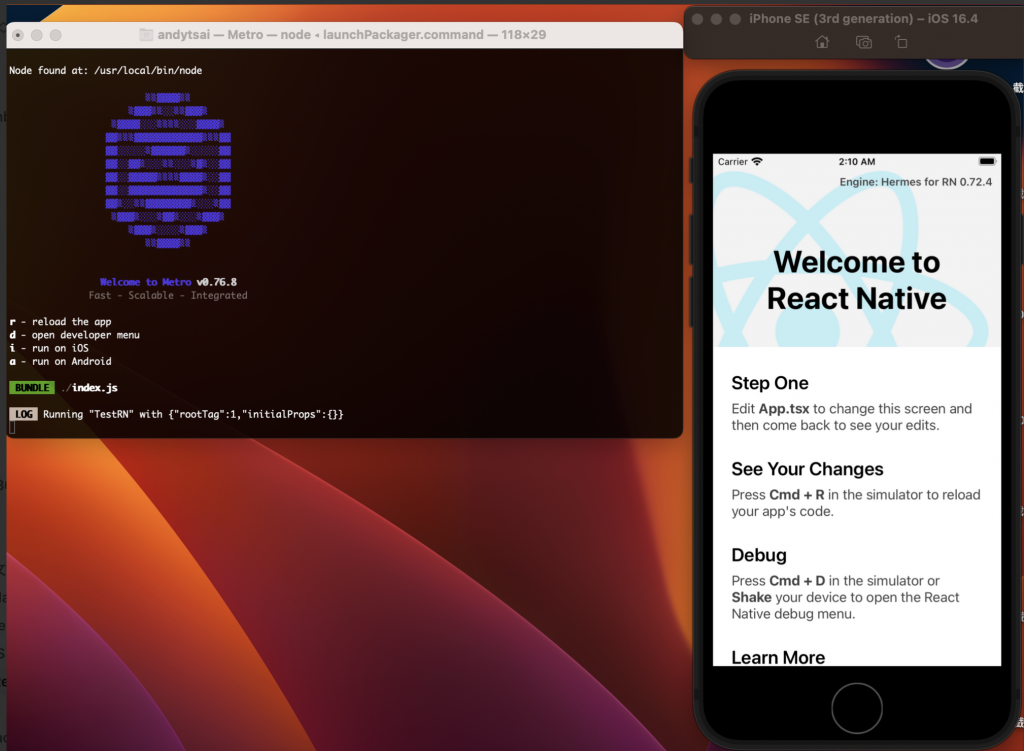The width and height of the screenshot is (1024, 751).
Task: Click the folder icon in the Terminal title bar
Action: tap(146, 35)
